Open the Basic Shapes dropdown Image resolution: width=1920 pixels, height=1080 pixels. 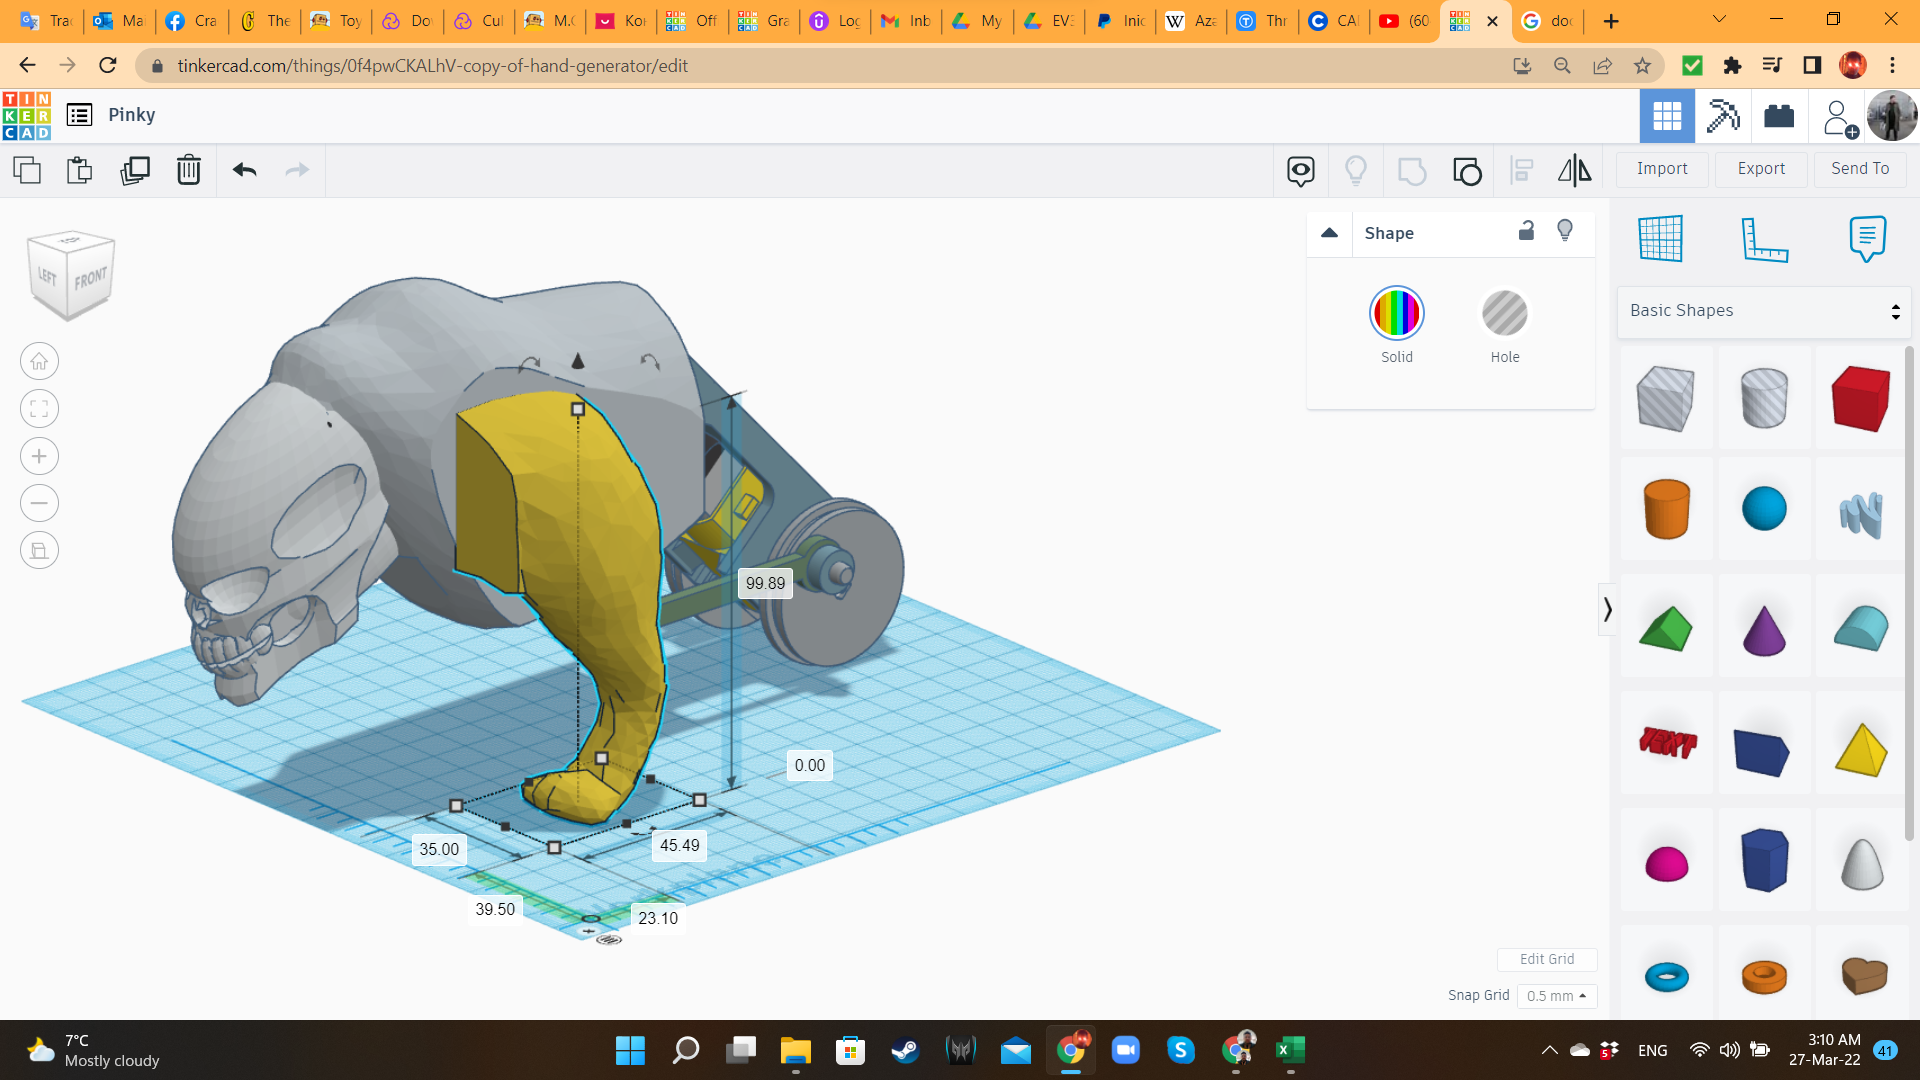[1764, 311]
